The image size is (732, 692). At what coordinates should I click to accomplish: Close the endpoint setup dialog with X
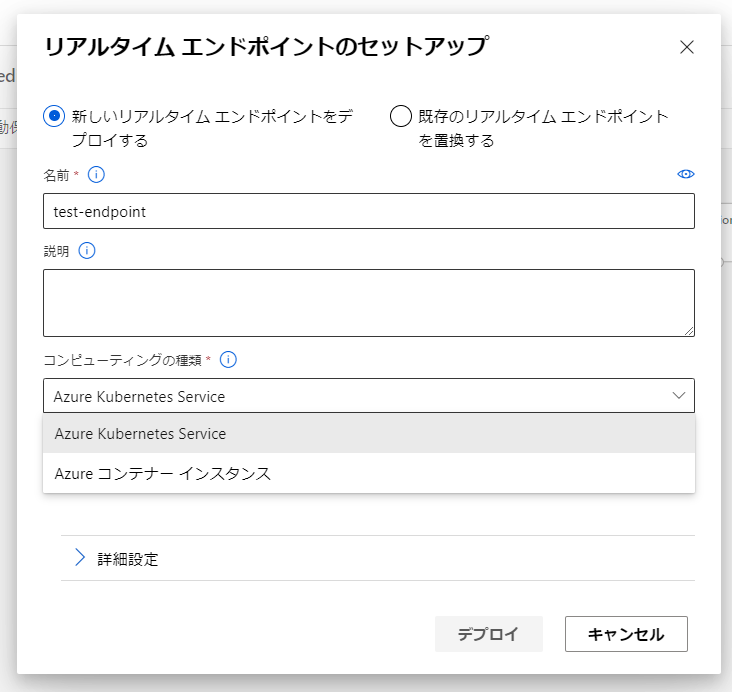point(687,47)
